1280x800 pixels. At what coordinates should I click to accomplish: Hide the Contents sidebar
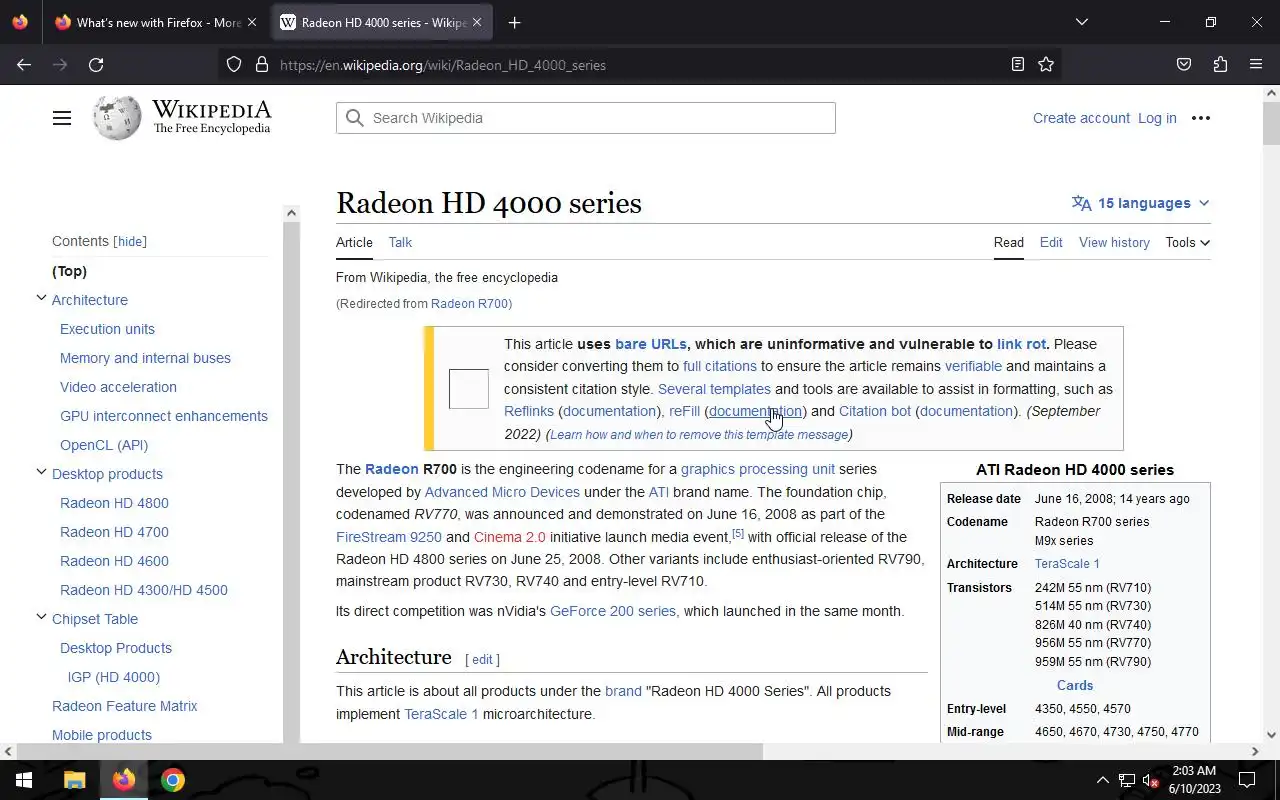pyautogui.click(x=130, y=241)
